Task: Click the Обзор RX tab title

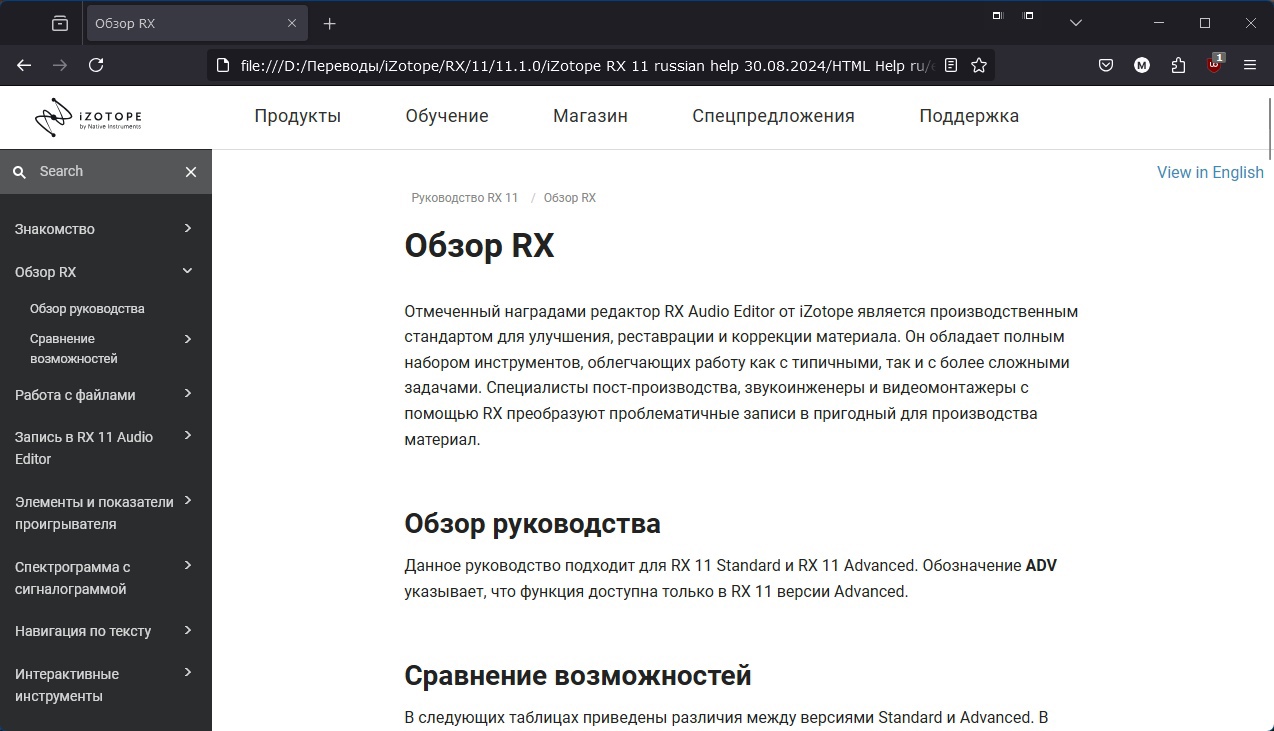Action: pos(125,23)
